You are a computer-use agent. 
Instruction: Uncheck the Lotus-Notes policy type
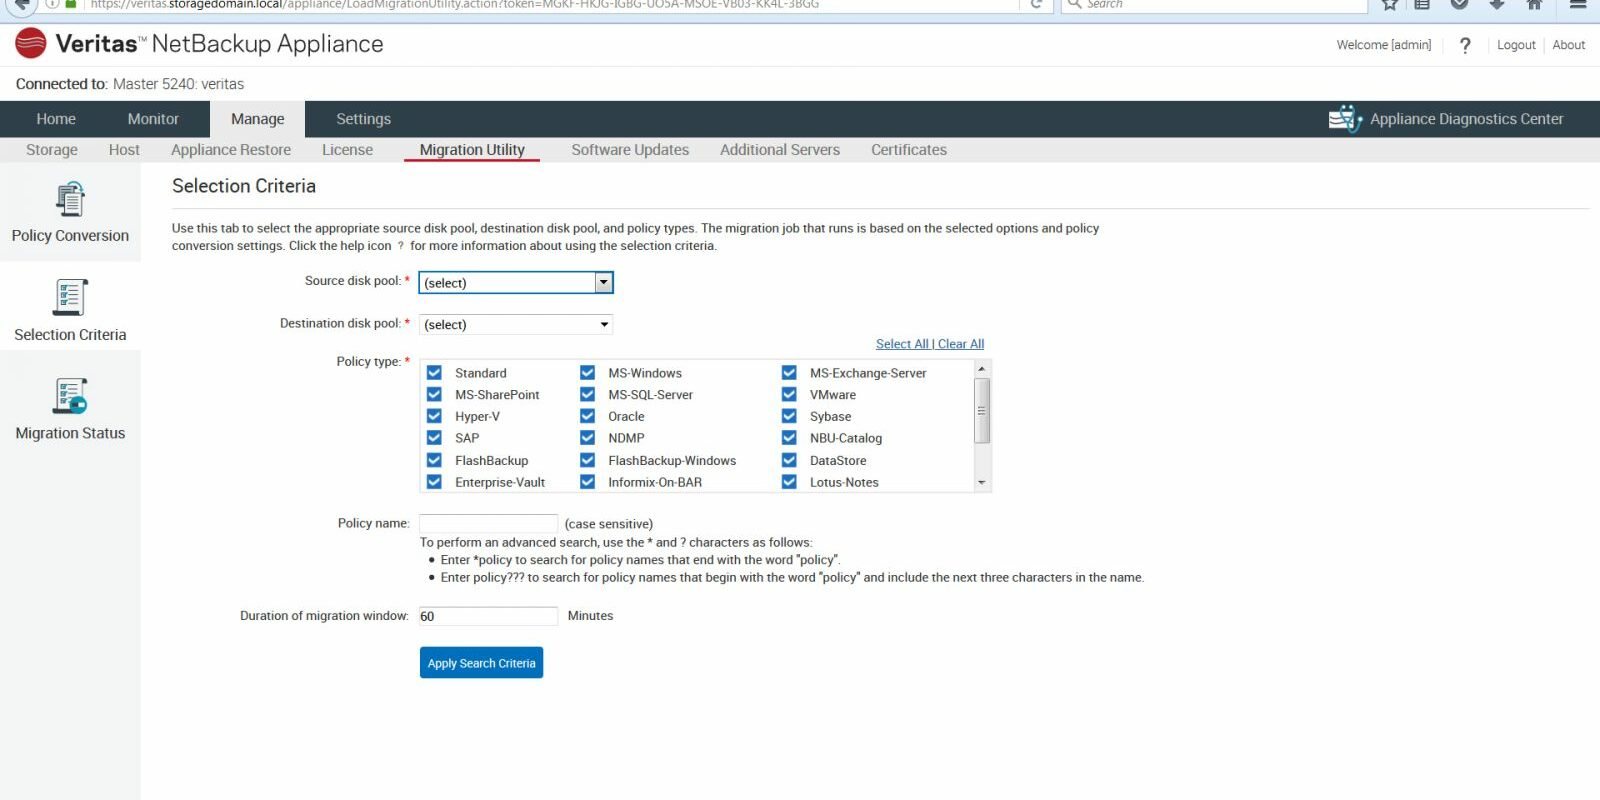coord(789,481)
